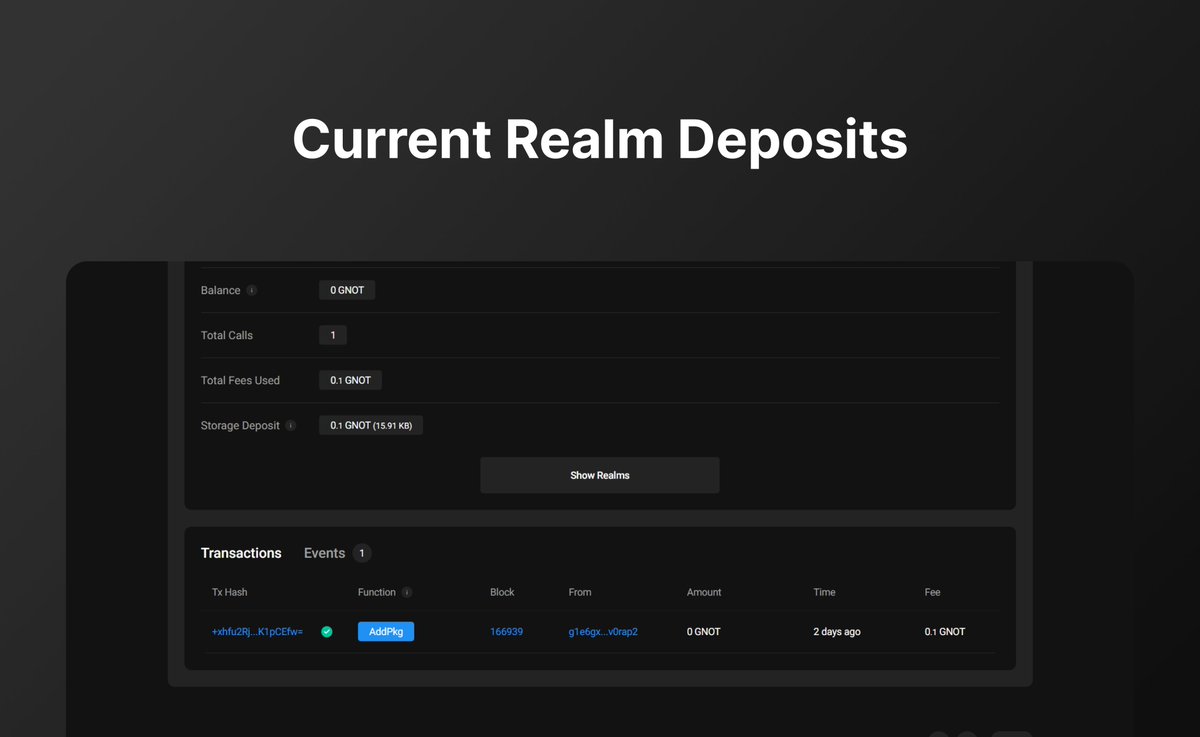Screen dimensions: 1200x737
Task: Click the 0 GNOT balance value
Action: [x=347, y=290]
